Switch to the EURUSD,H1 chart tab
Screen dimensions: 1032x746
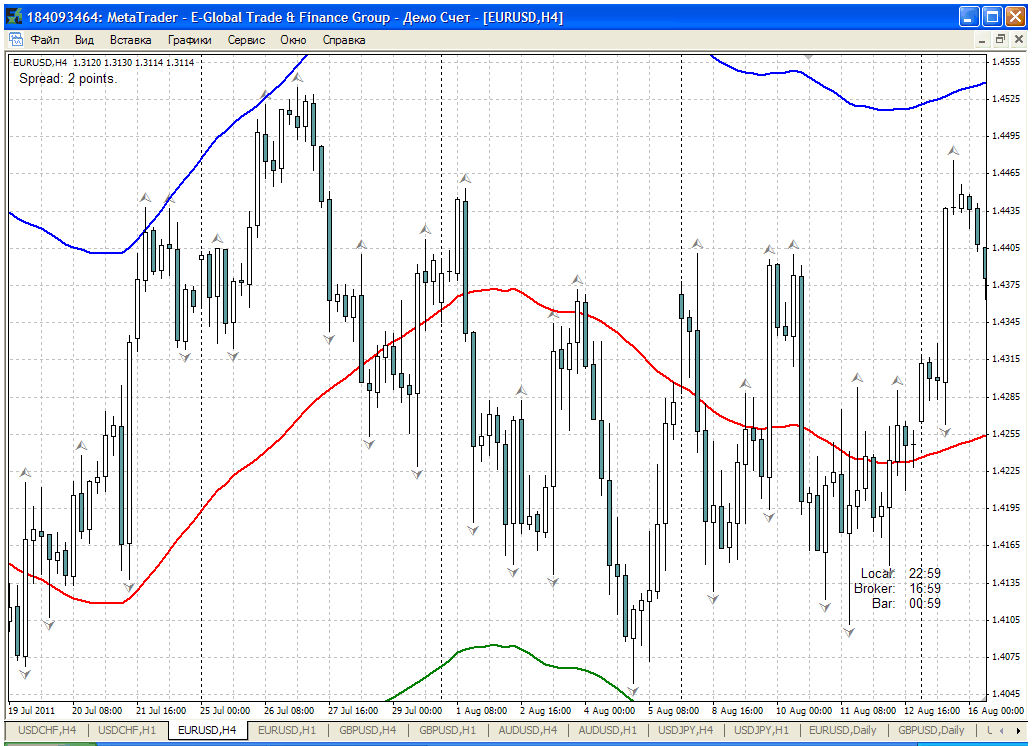coord(287,730)
